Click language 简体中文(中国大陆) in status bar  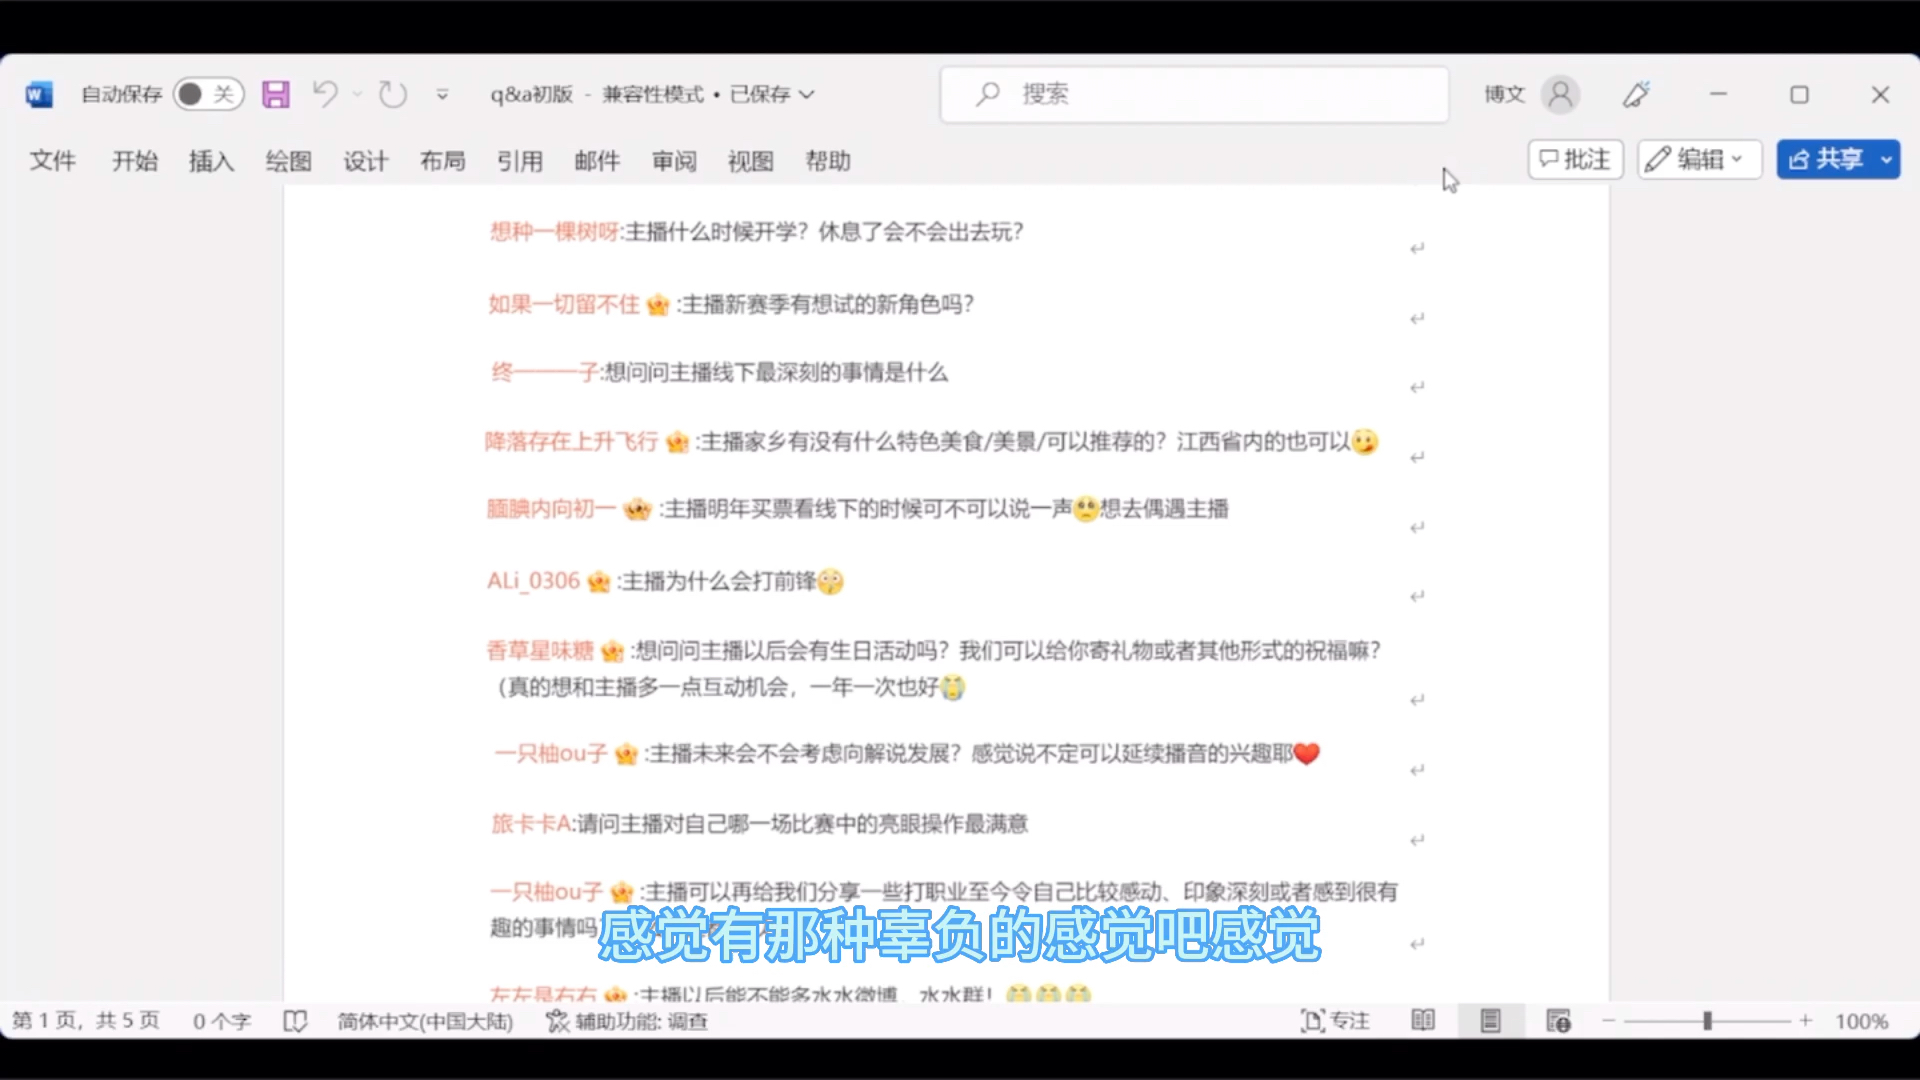pos(425,1020)
